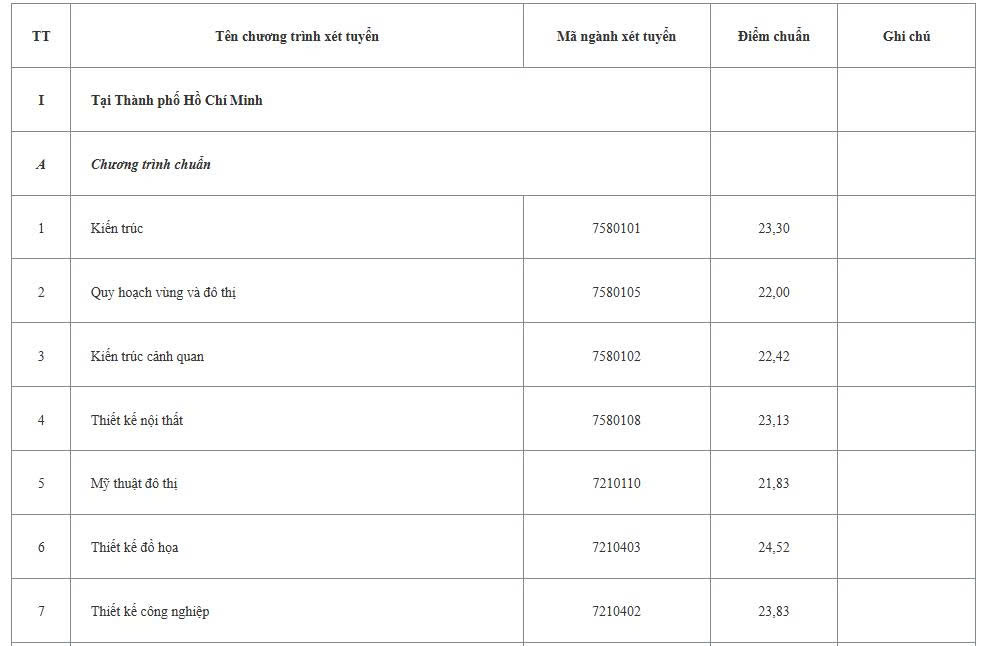
Task: Click the score 24,52 cell
Action: 773,547
